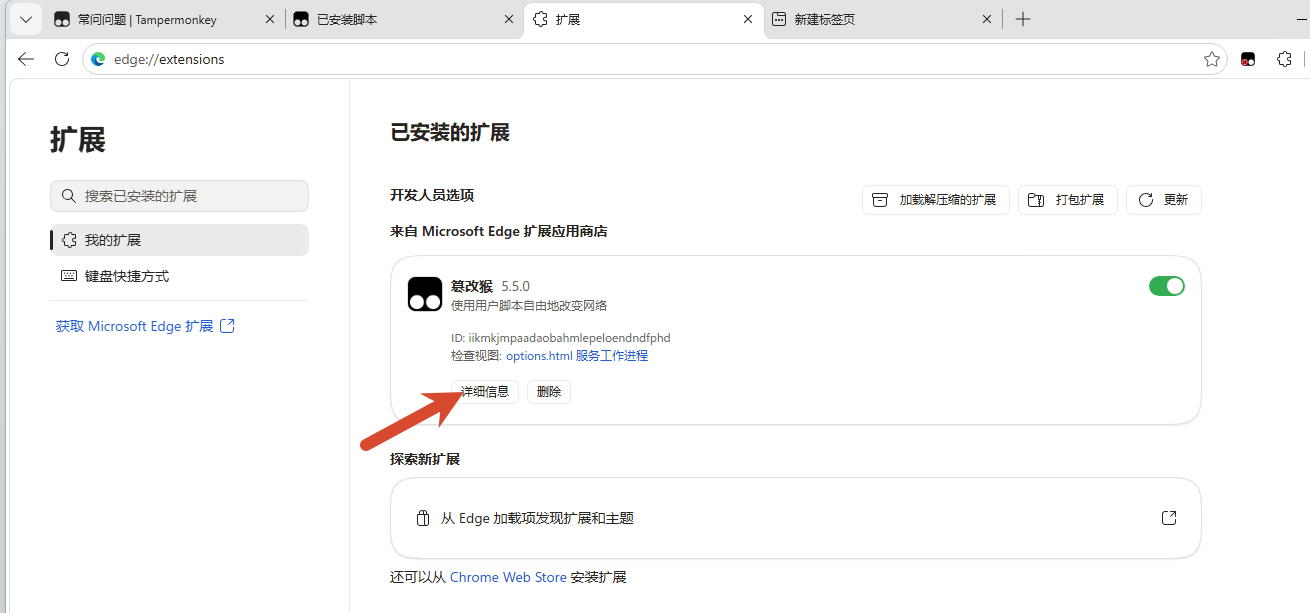
Task: Refresh the page with the reload icon
Action: [62, 59]
